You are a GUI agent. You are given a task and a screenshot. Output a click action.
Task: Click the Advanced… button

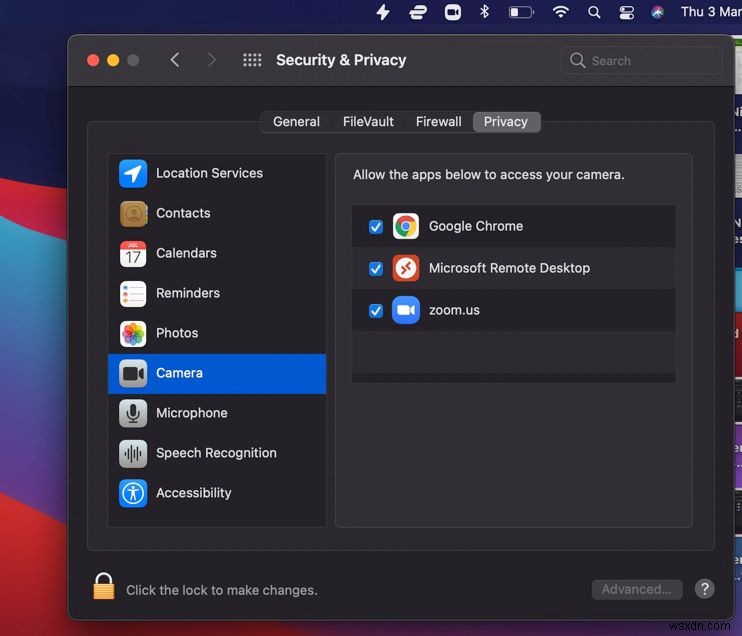click(637, 589)
